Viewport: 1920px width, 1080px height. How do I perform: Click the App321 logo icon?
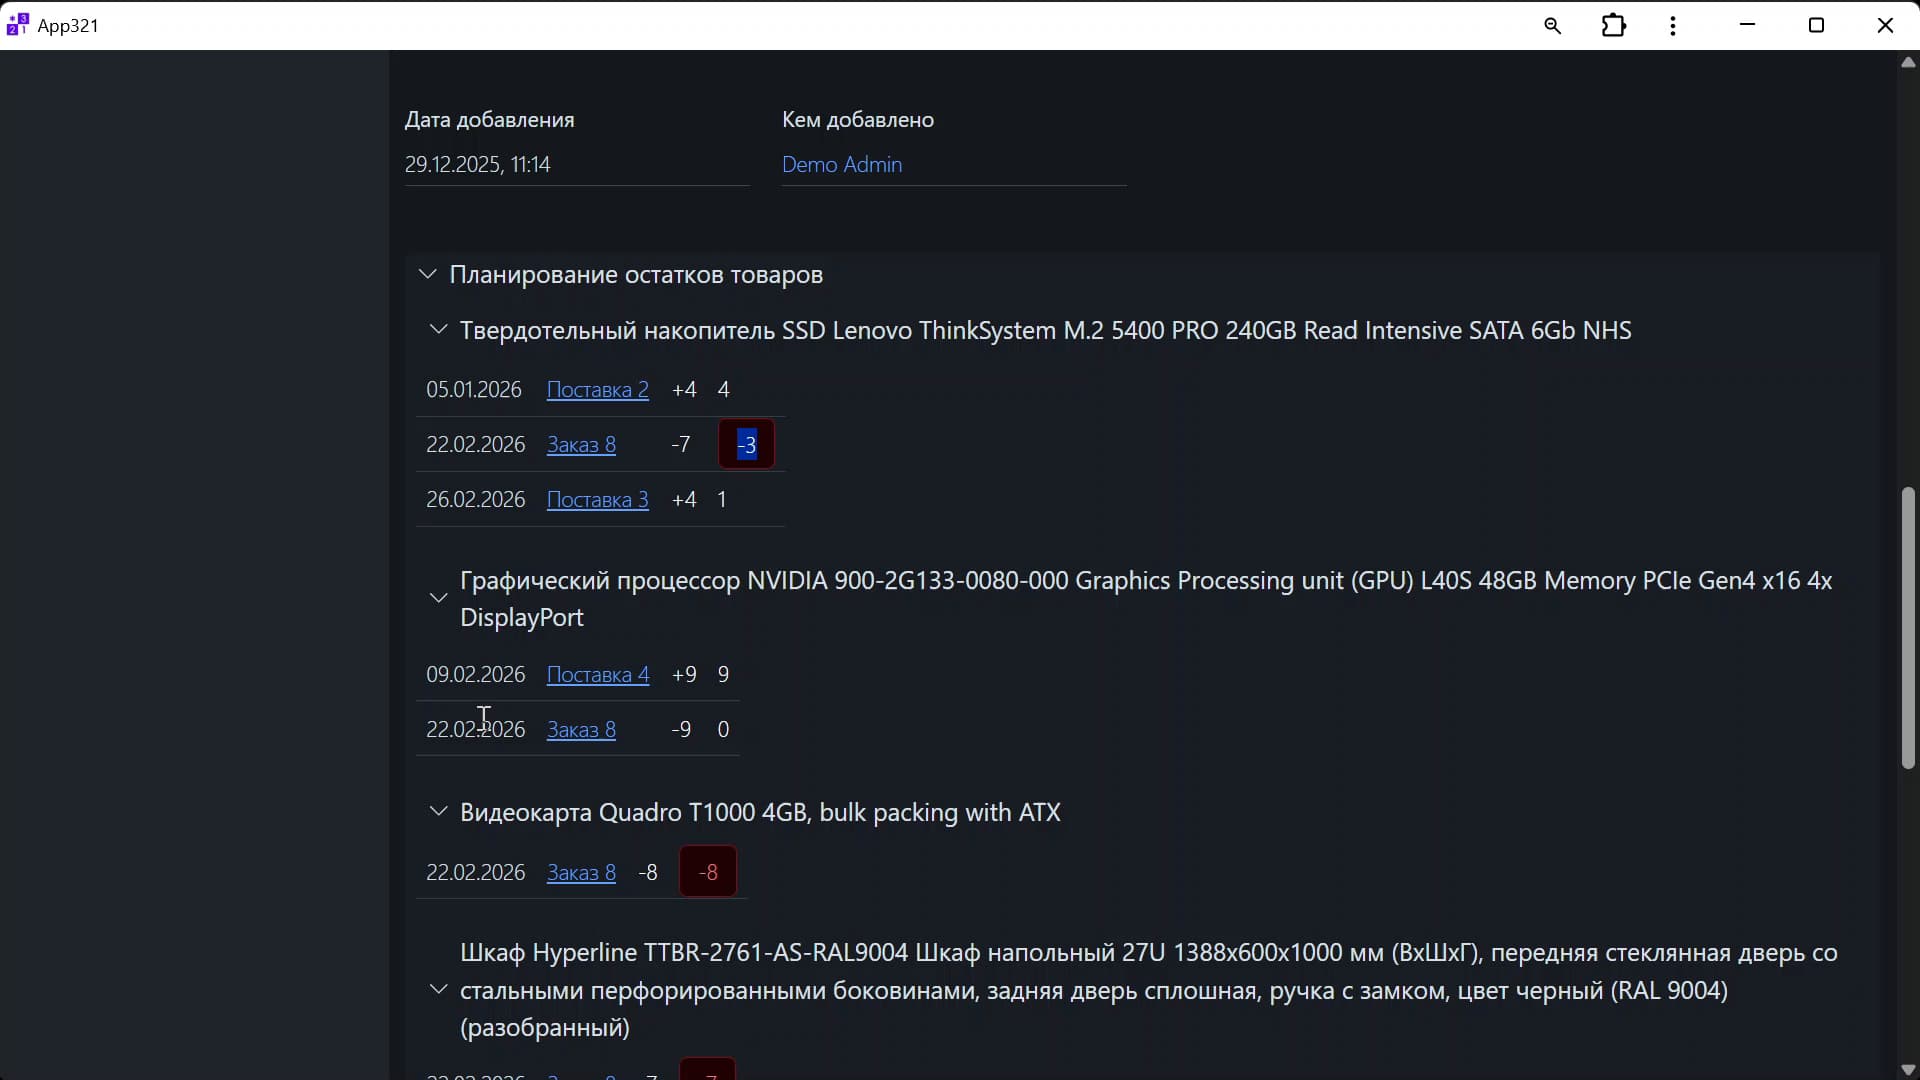tap(17, 25)
